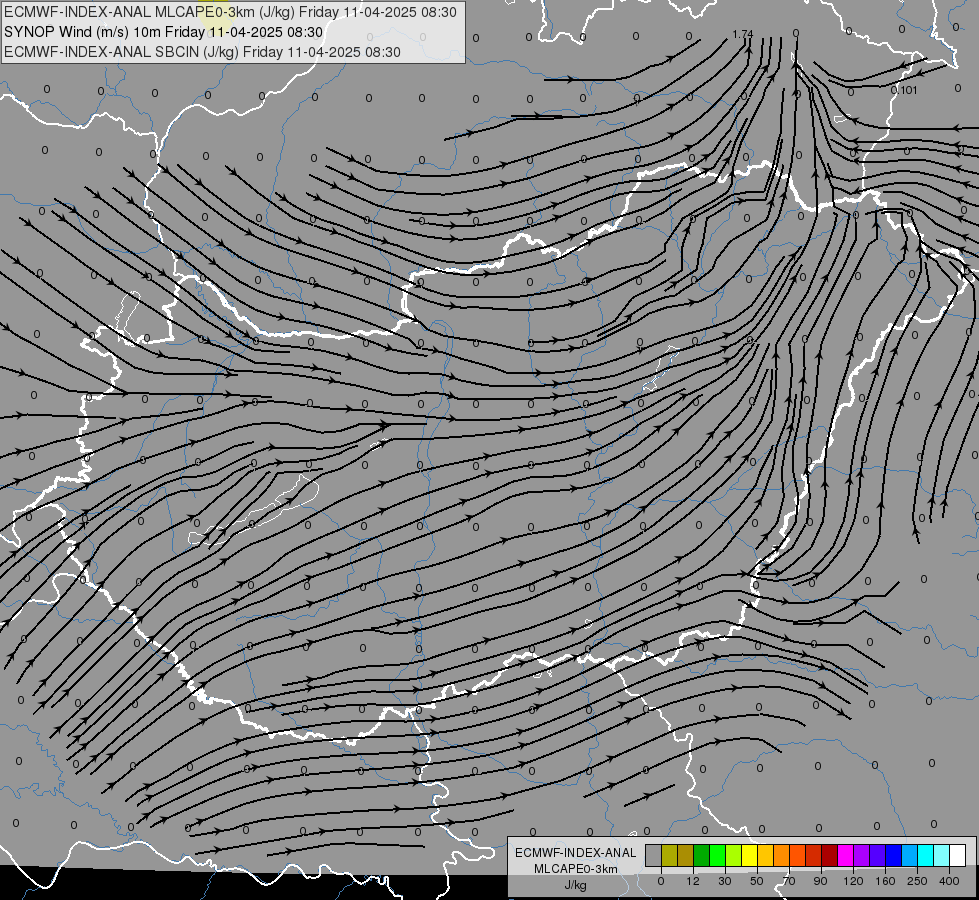Select the pure blue legend swatch

pos(893,855)
